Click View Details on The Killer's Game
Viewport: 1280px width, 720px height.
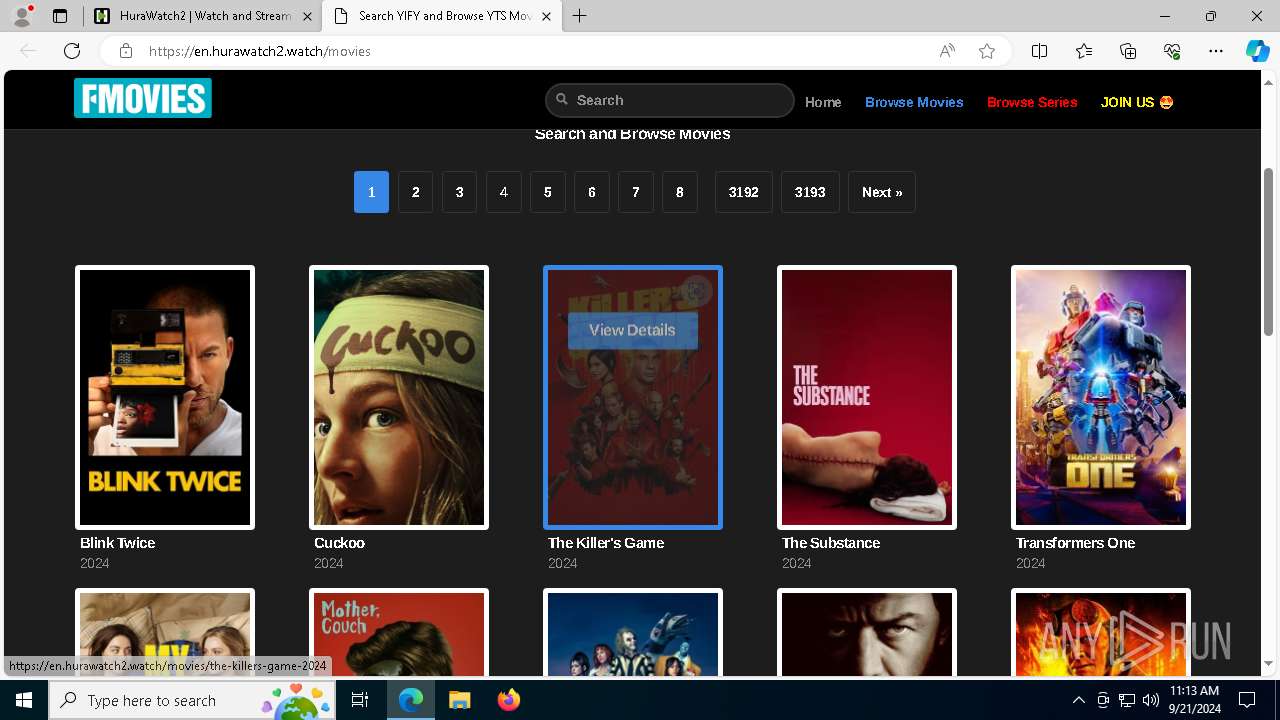[x=632, y=330]
